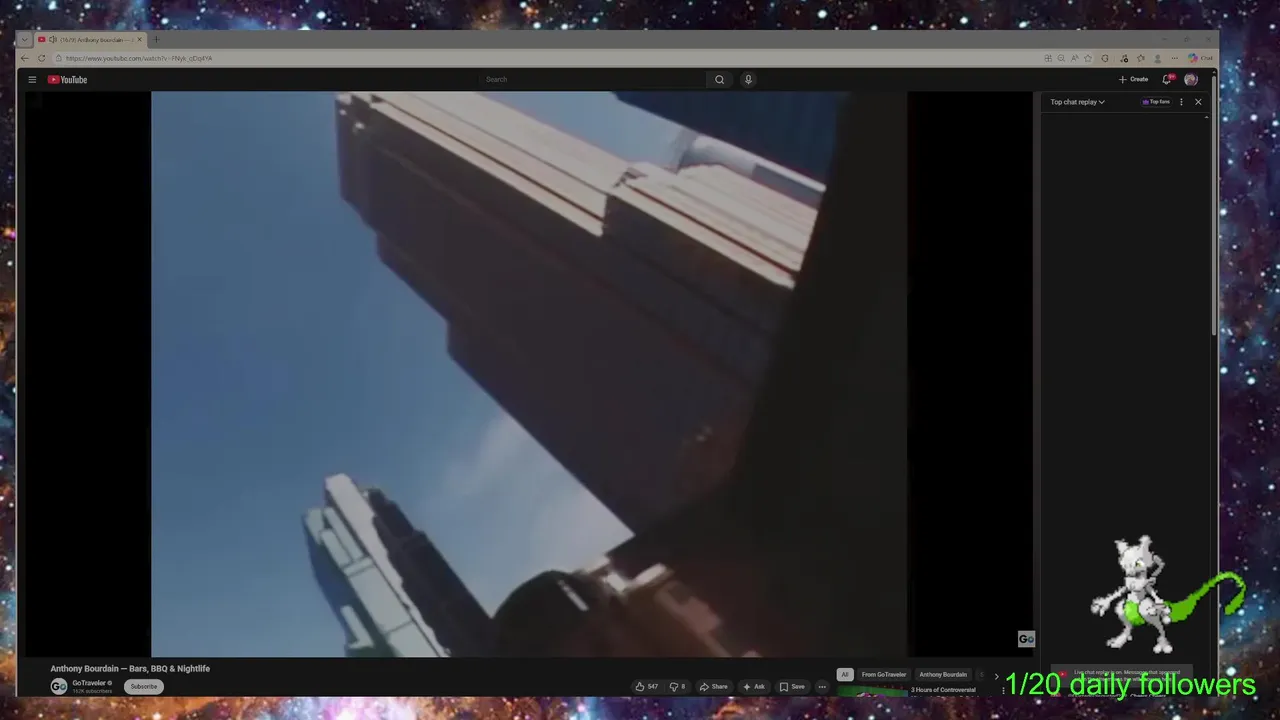Click the video player to pause
Screen dimensions: 1280x720
[528, 374]
